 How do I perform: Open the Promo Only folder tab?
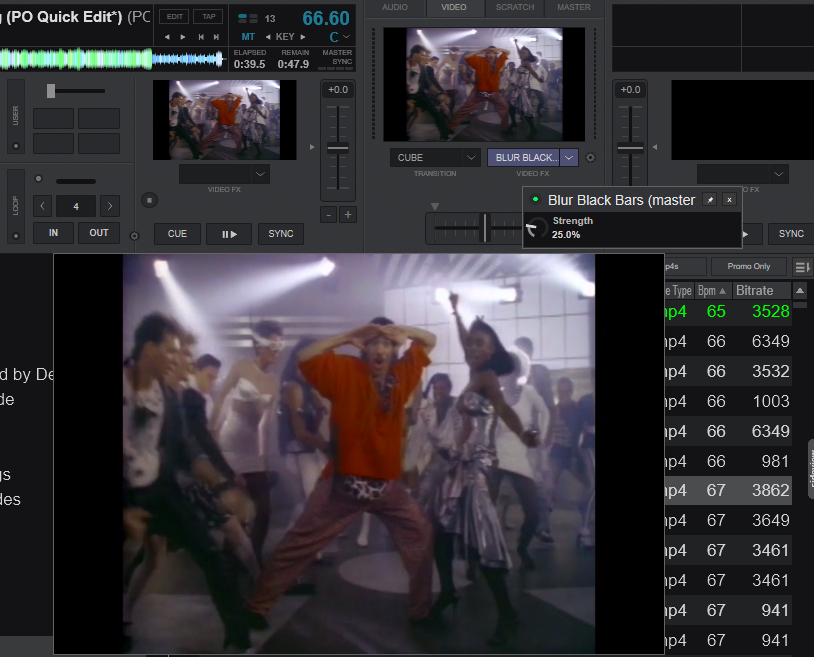[x=749, y=266]
